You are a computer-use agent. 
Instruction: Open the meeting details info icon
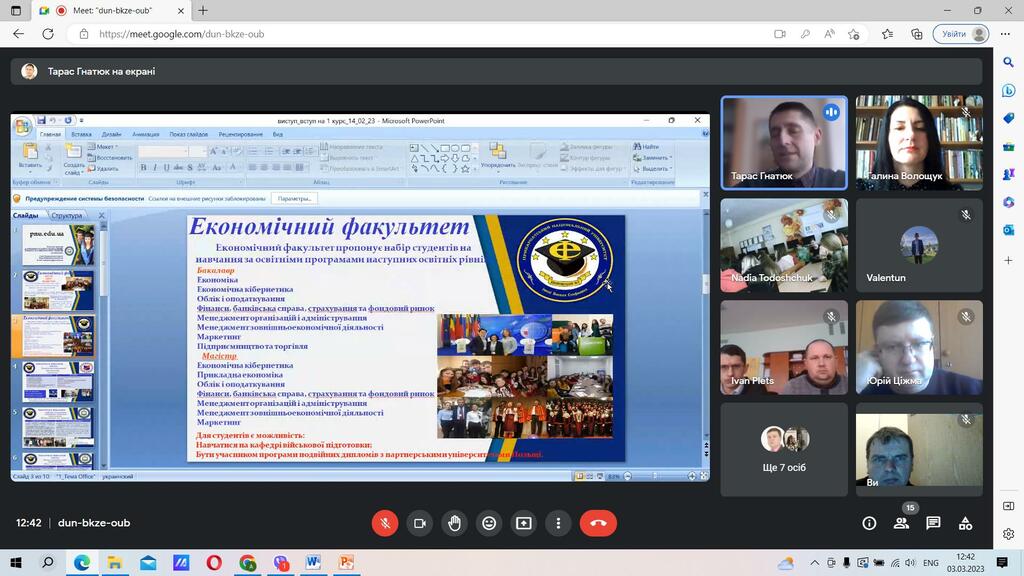pyautogui.click(x=869, y=523)
